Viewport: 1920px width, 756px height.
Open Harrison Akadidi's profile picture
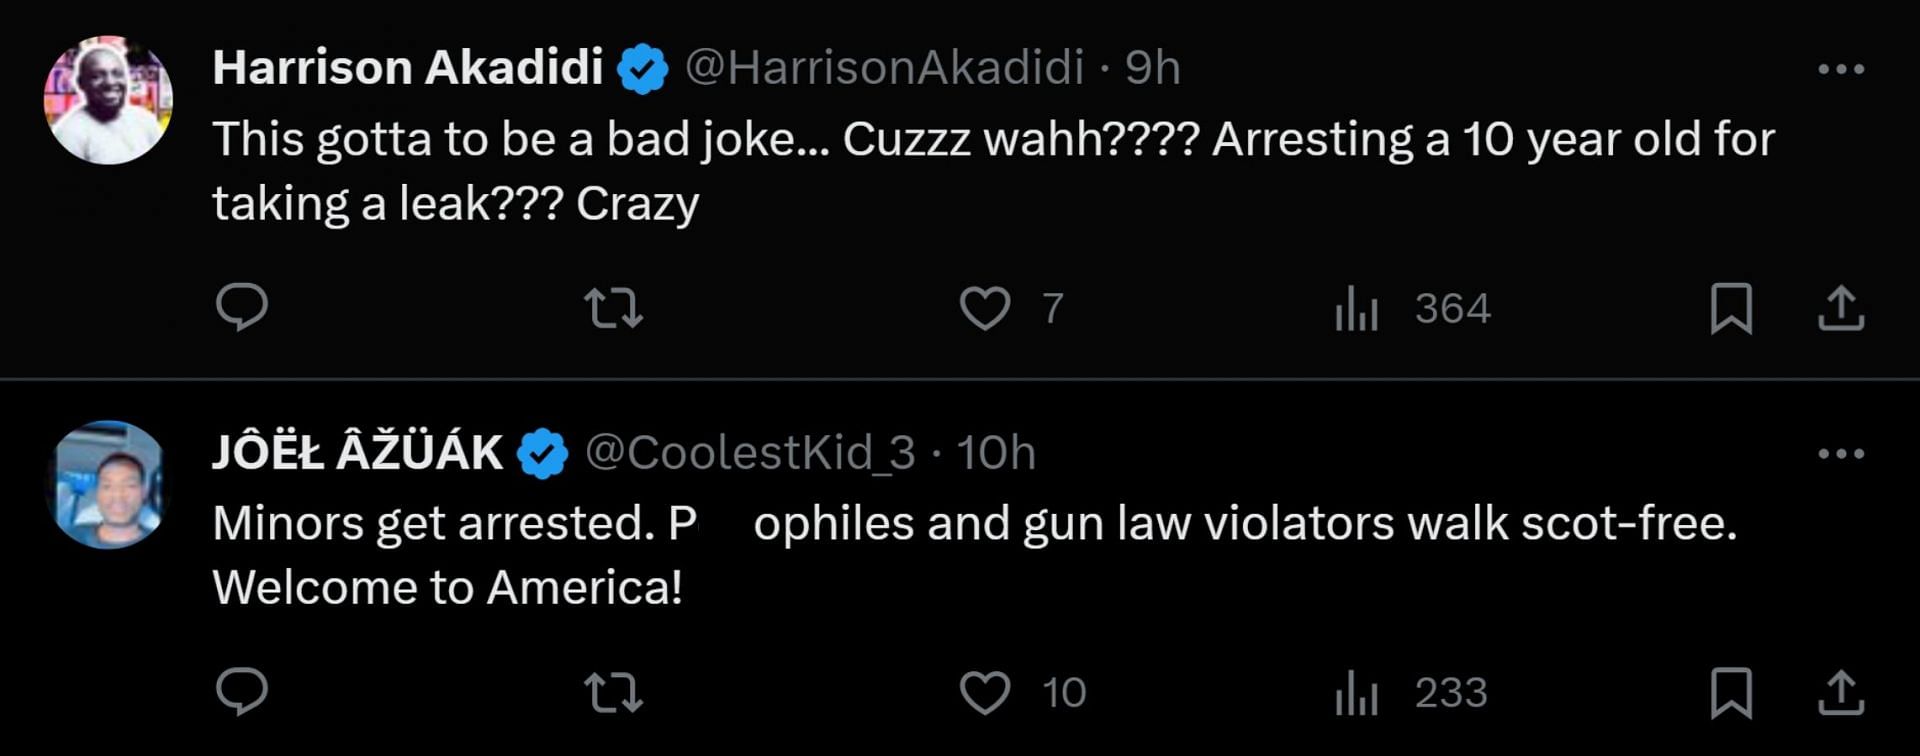108,100
